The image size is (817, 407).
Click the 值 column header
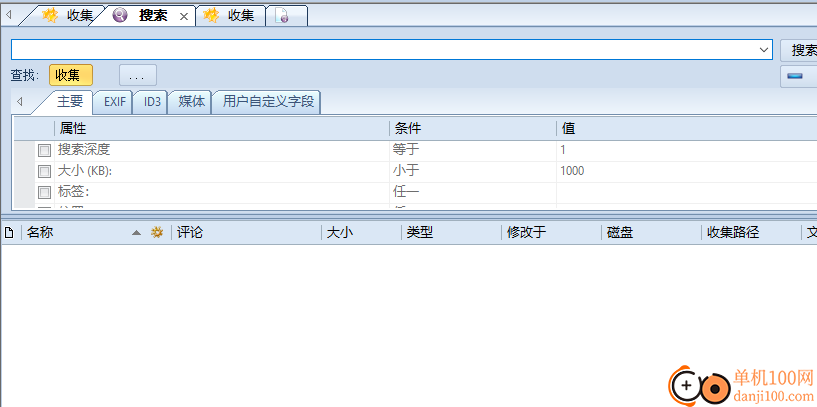click(x=687, y=128)
